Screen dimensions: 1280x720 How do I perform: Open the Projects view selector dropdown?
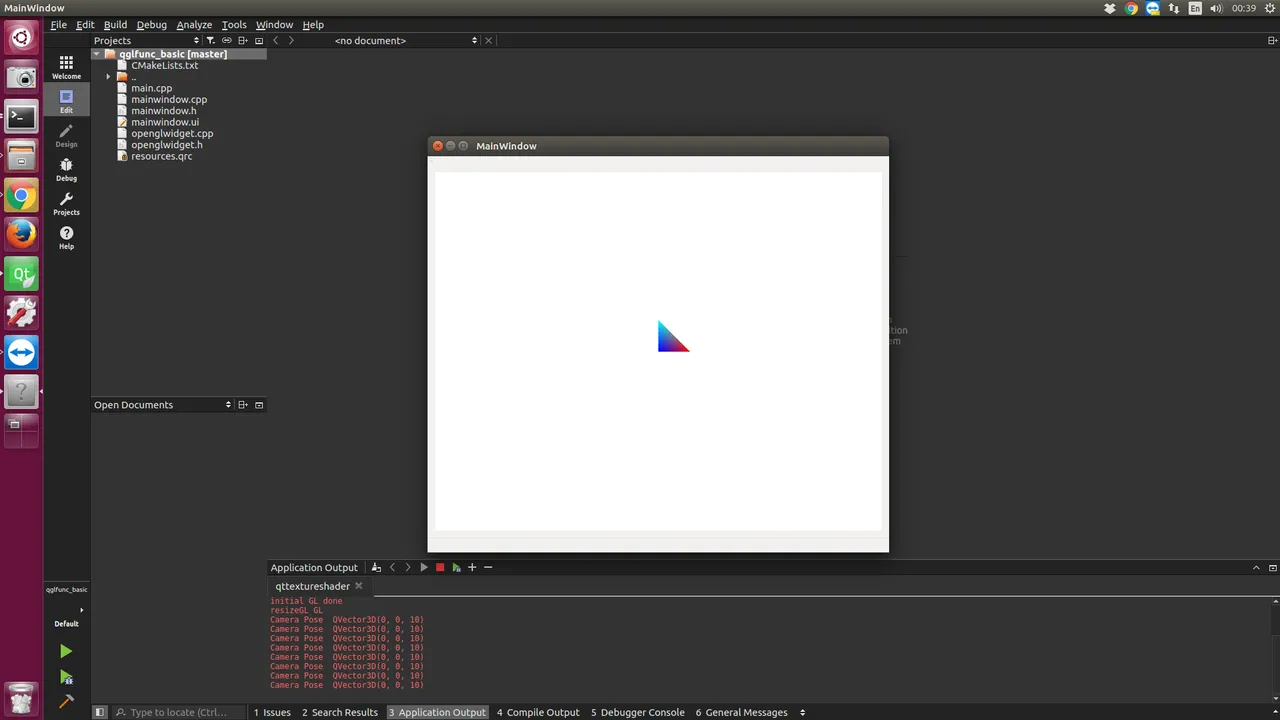click(147, 41)
